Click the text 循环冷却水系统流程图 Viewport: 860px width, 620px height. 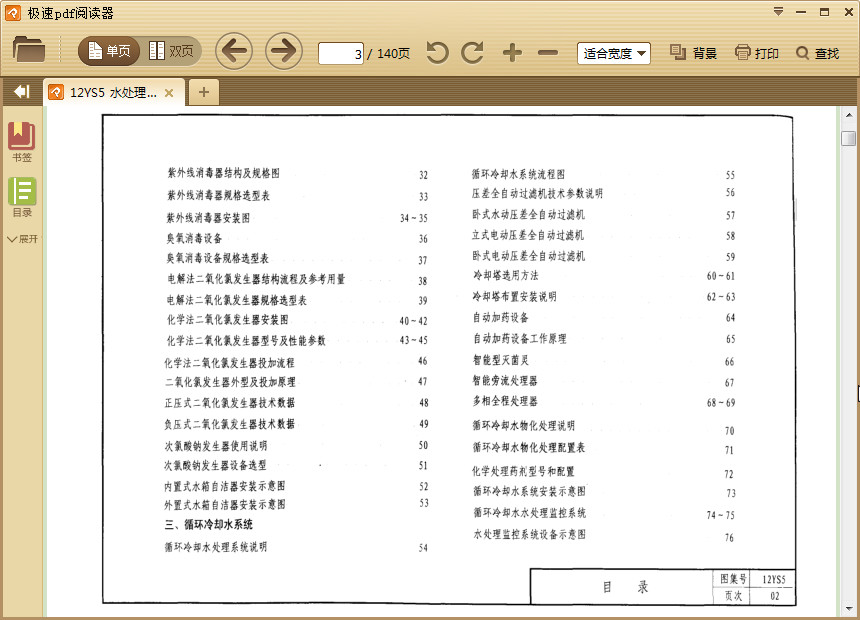[x=518, y=174]
